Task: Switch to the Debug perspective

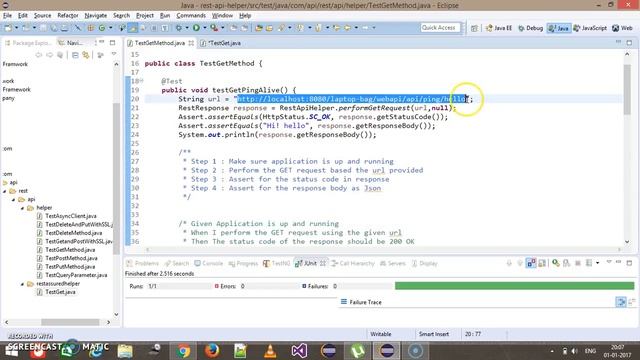Action: tap(531, 28)
